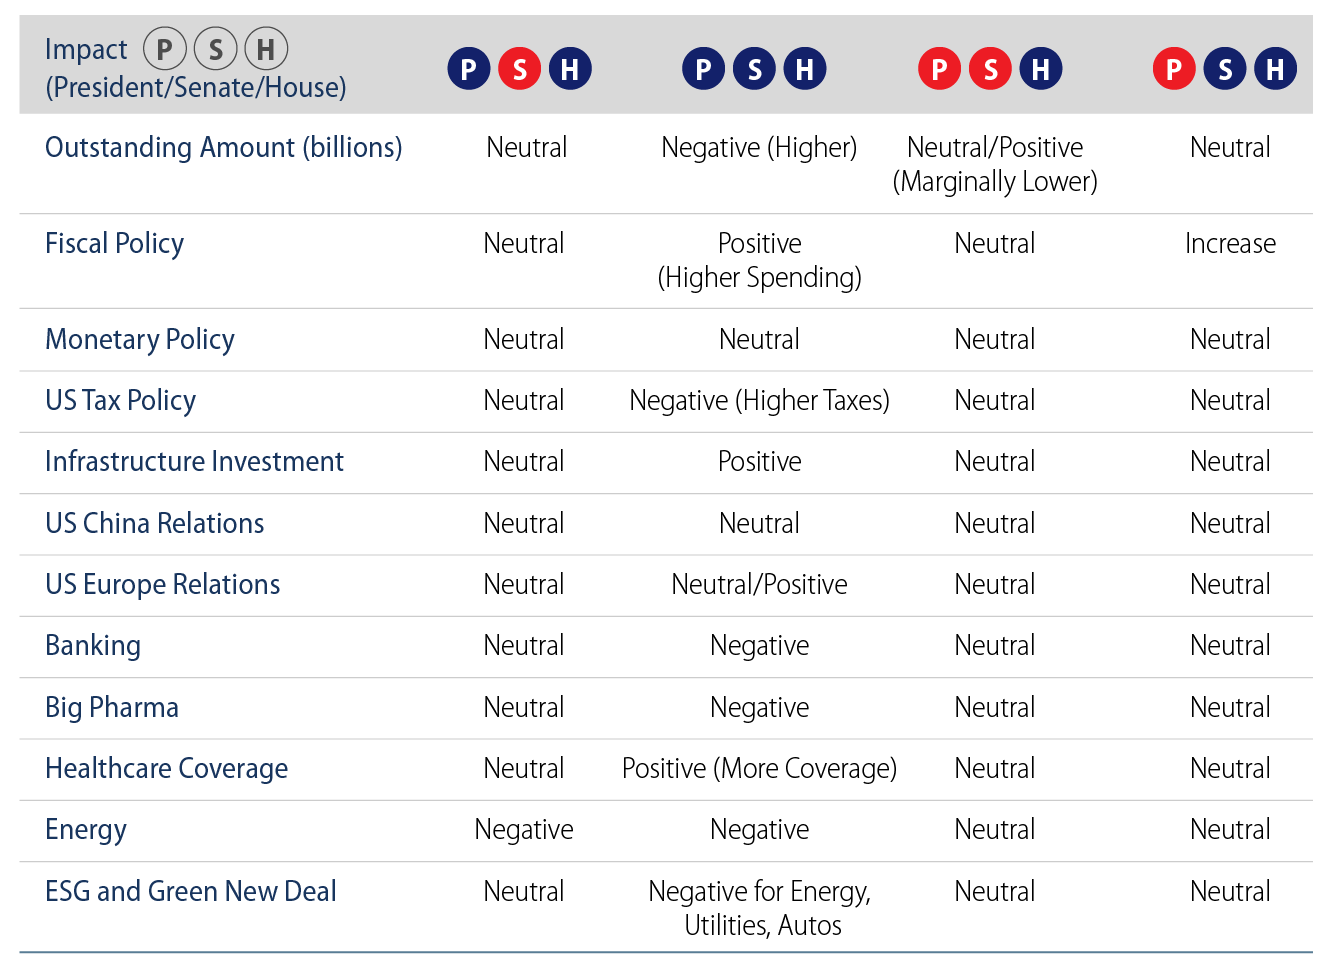The image size is (1335, 976).
Task: Click the blue P circle in the all-blue scenario
Action: [x=704, y=69]
